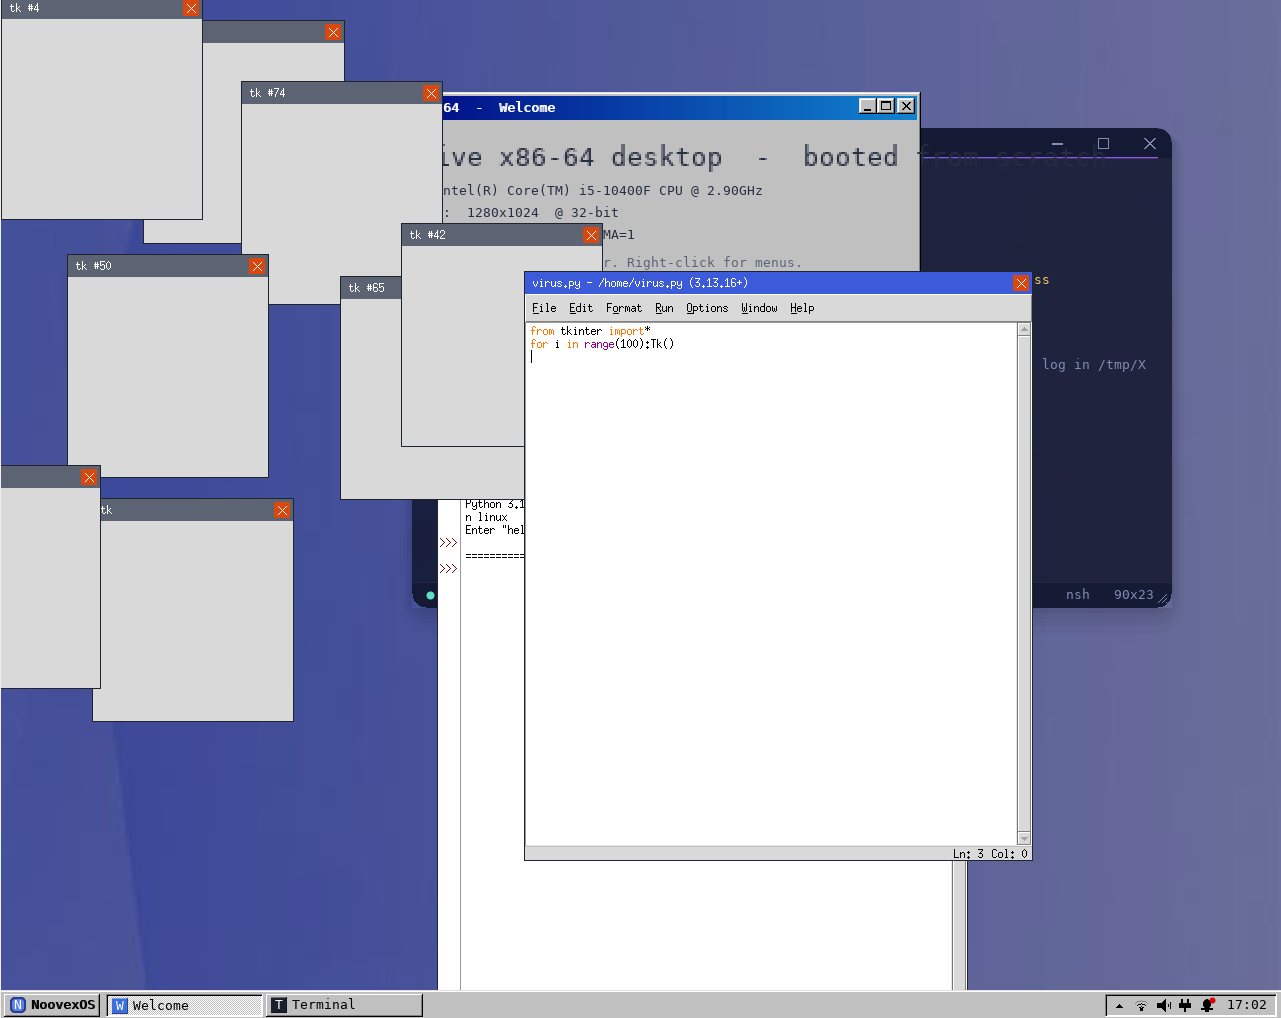Switch to Terminal in the taskbar
1281x1018 pixels.
tap(344, 1005)
